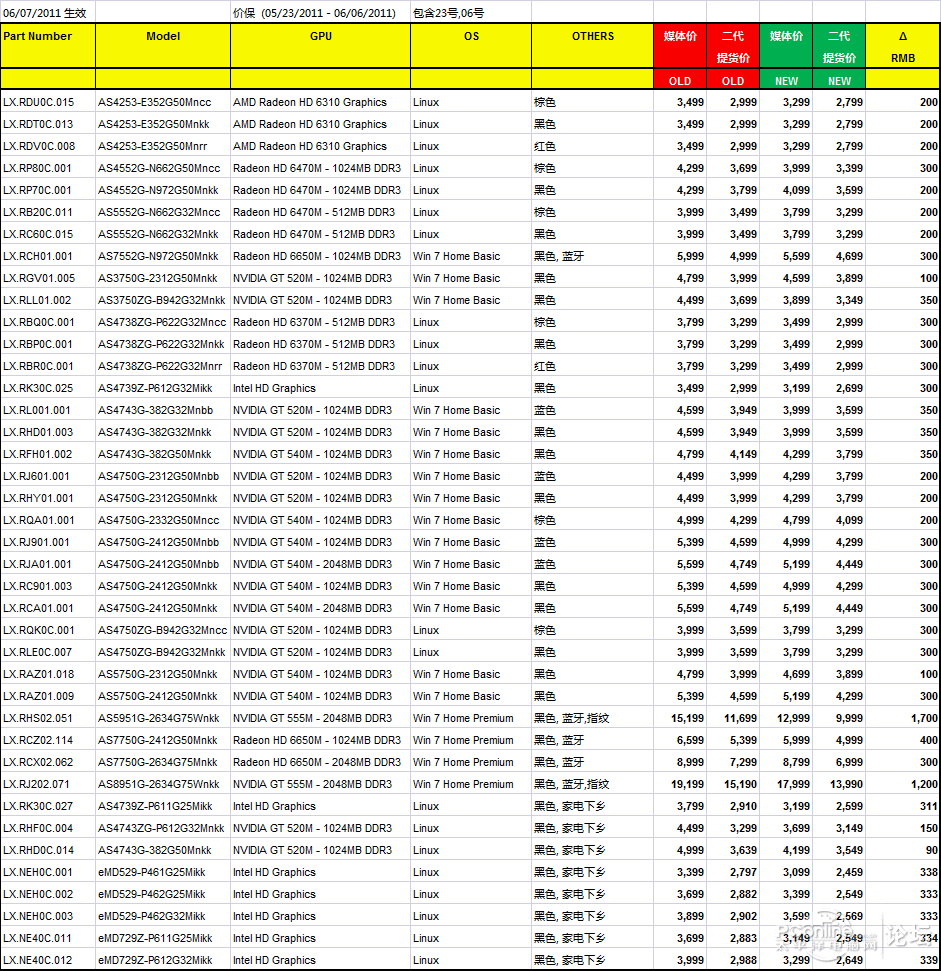Viewport: 941px width, 971px height.
Task: Click the new pickup price "13,990"
Action: pos(846,784)
